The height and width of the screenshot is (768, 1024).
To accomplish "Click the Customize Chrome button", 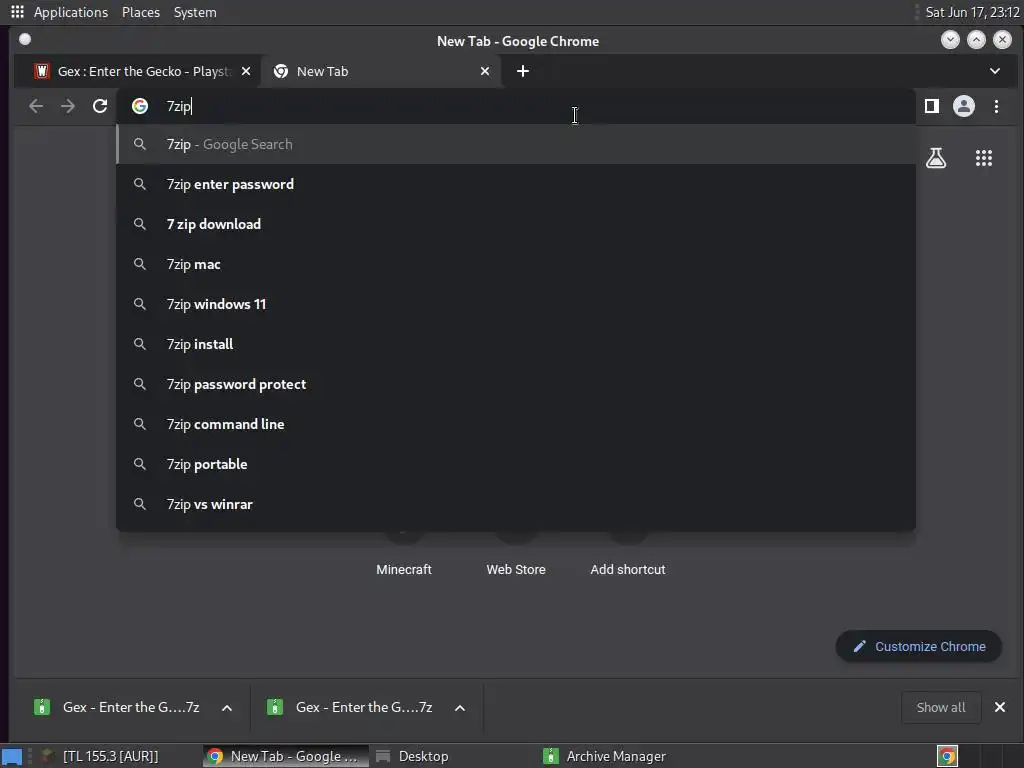I will pos(919,647).
